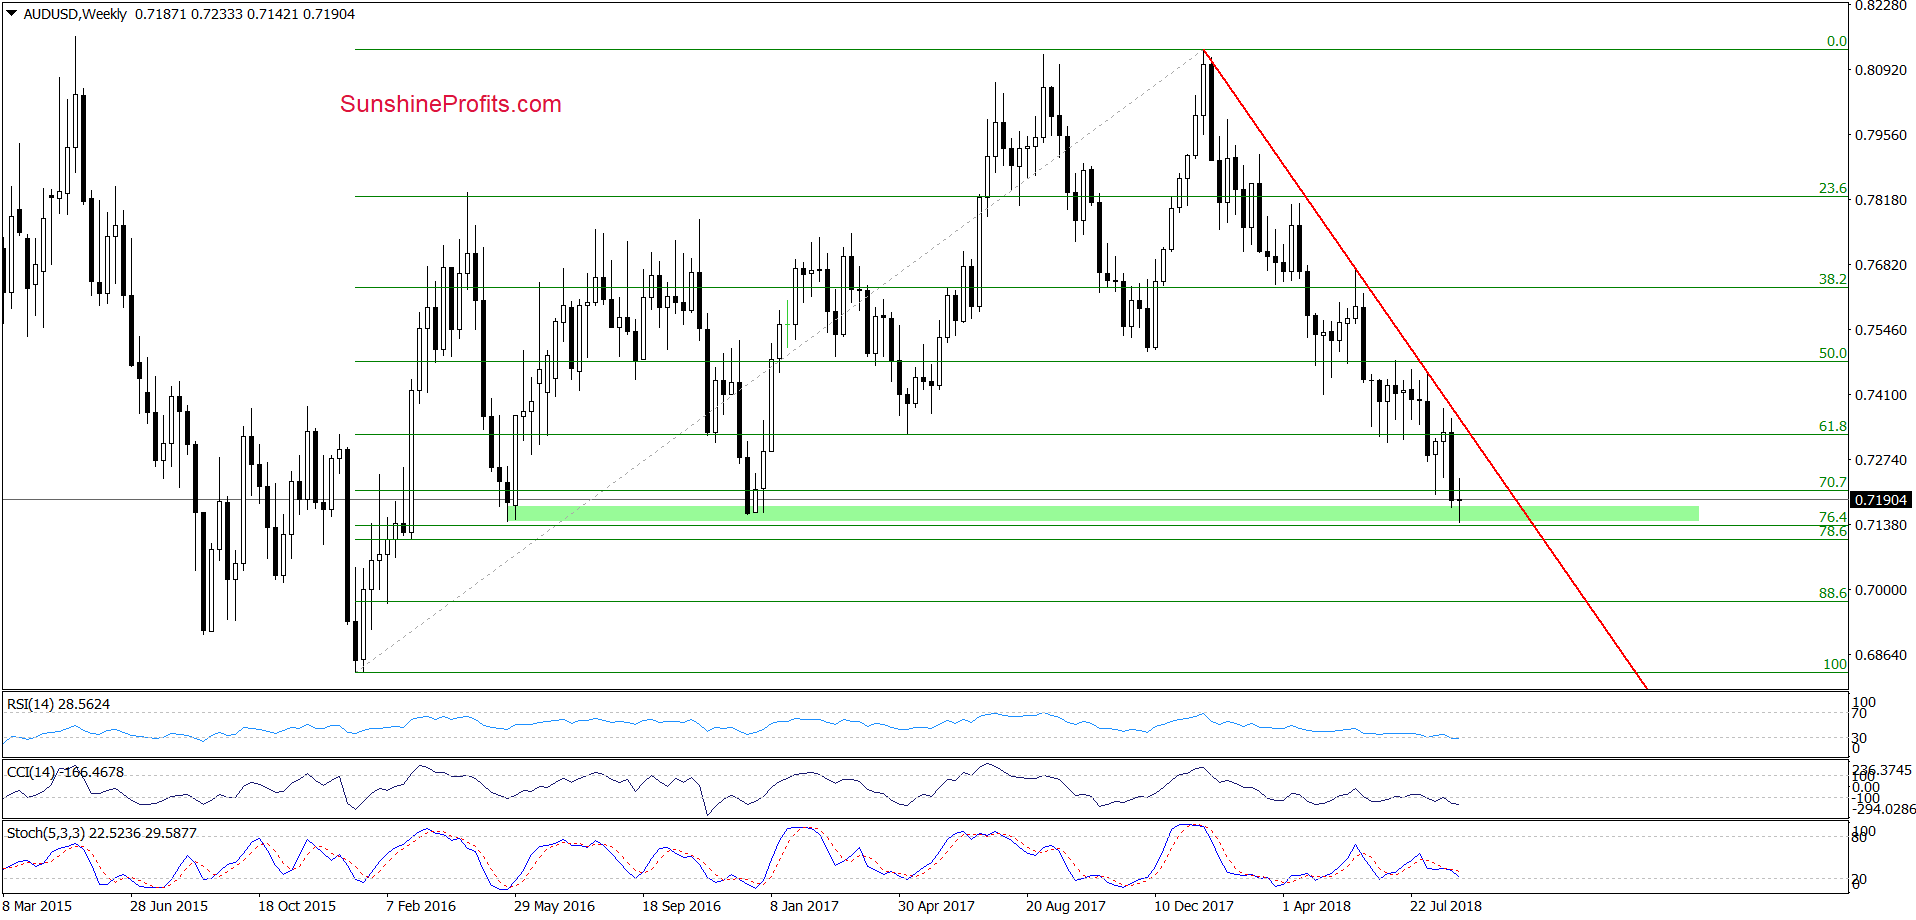The width and height of the screenshot is (1916, 920).
Task: Click the 50.0 Fibonacci level label
Action: [1832, 353]
